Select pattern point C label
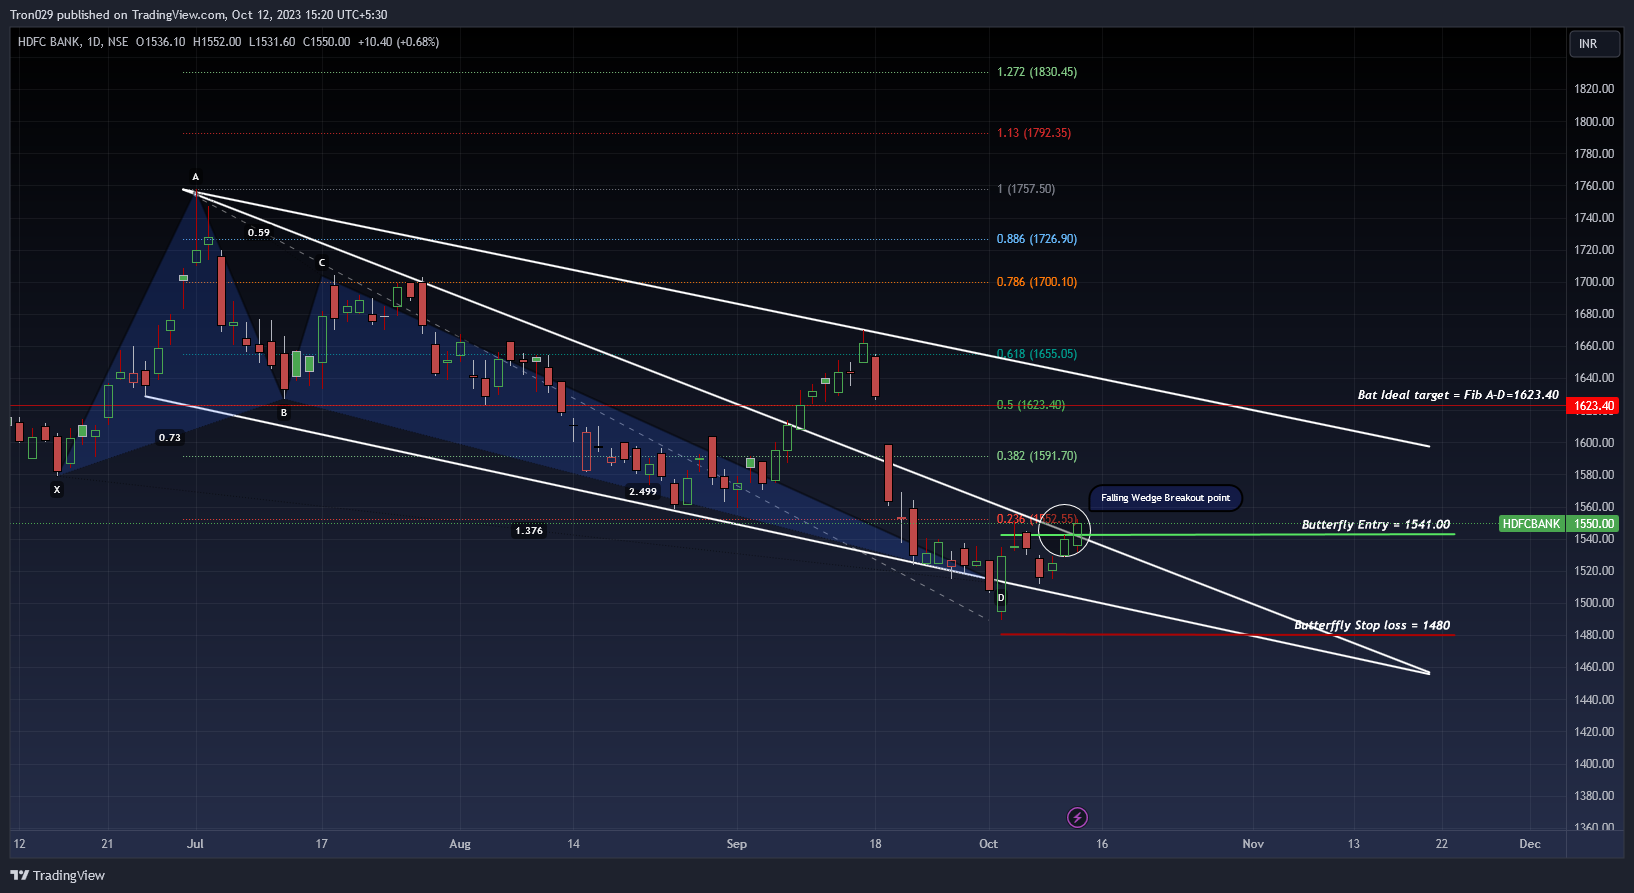Image resolution: width=1634 pixels, height=893 pixels. pos(322,263)
